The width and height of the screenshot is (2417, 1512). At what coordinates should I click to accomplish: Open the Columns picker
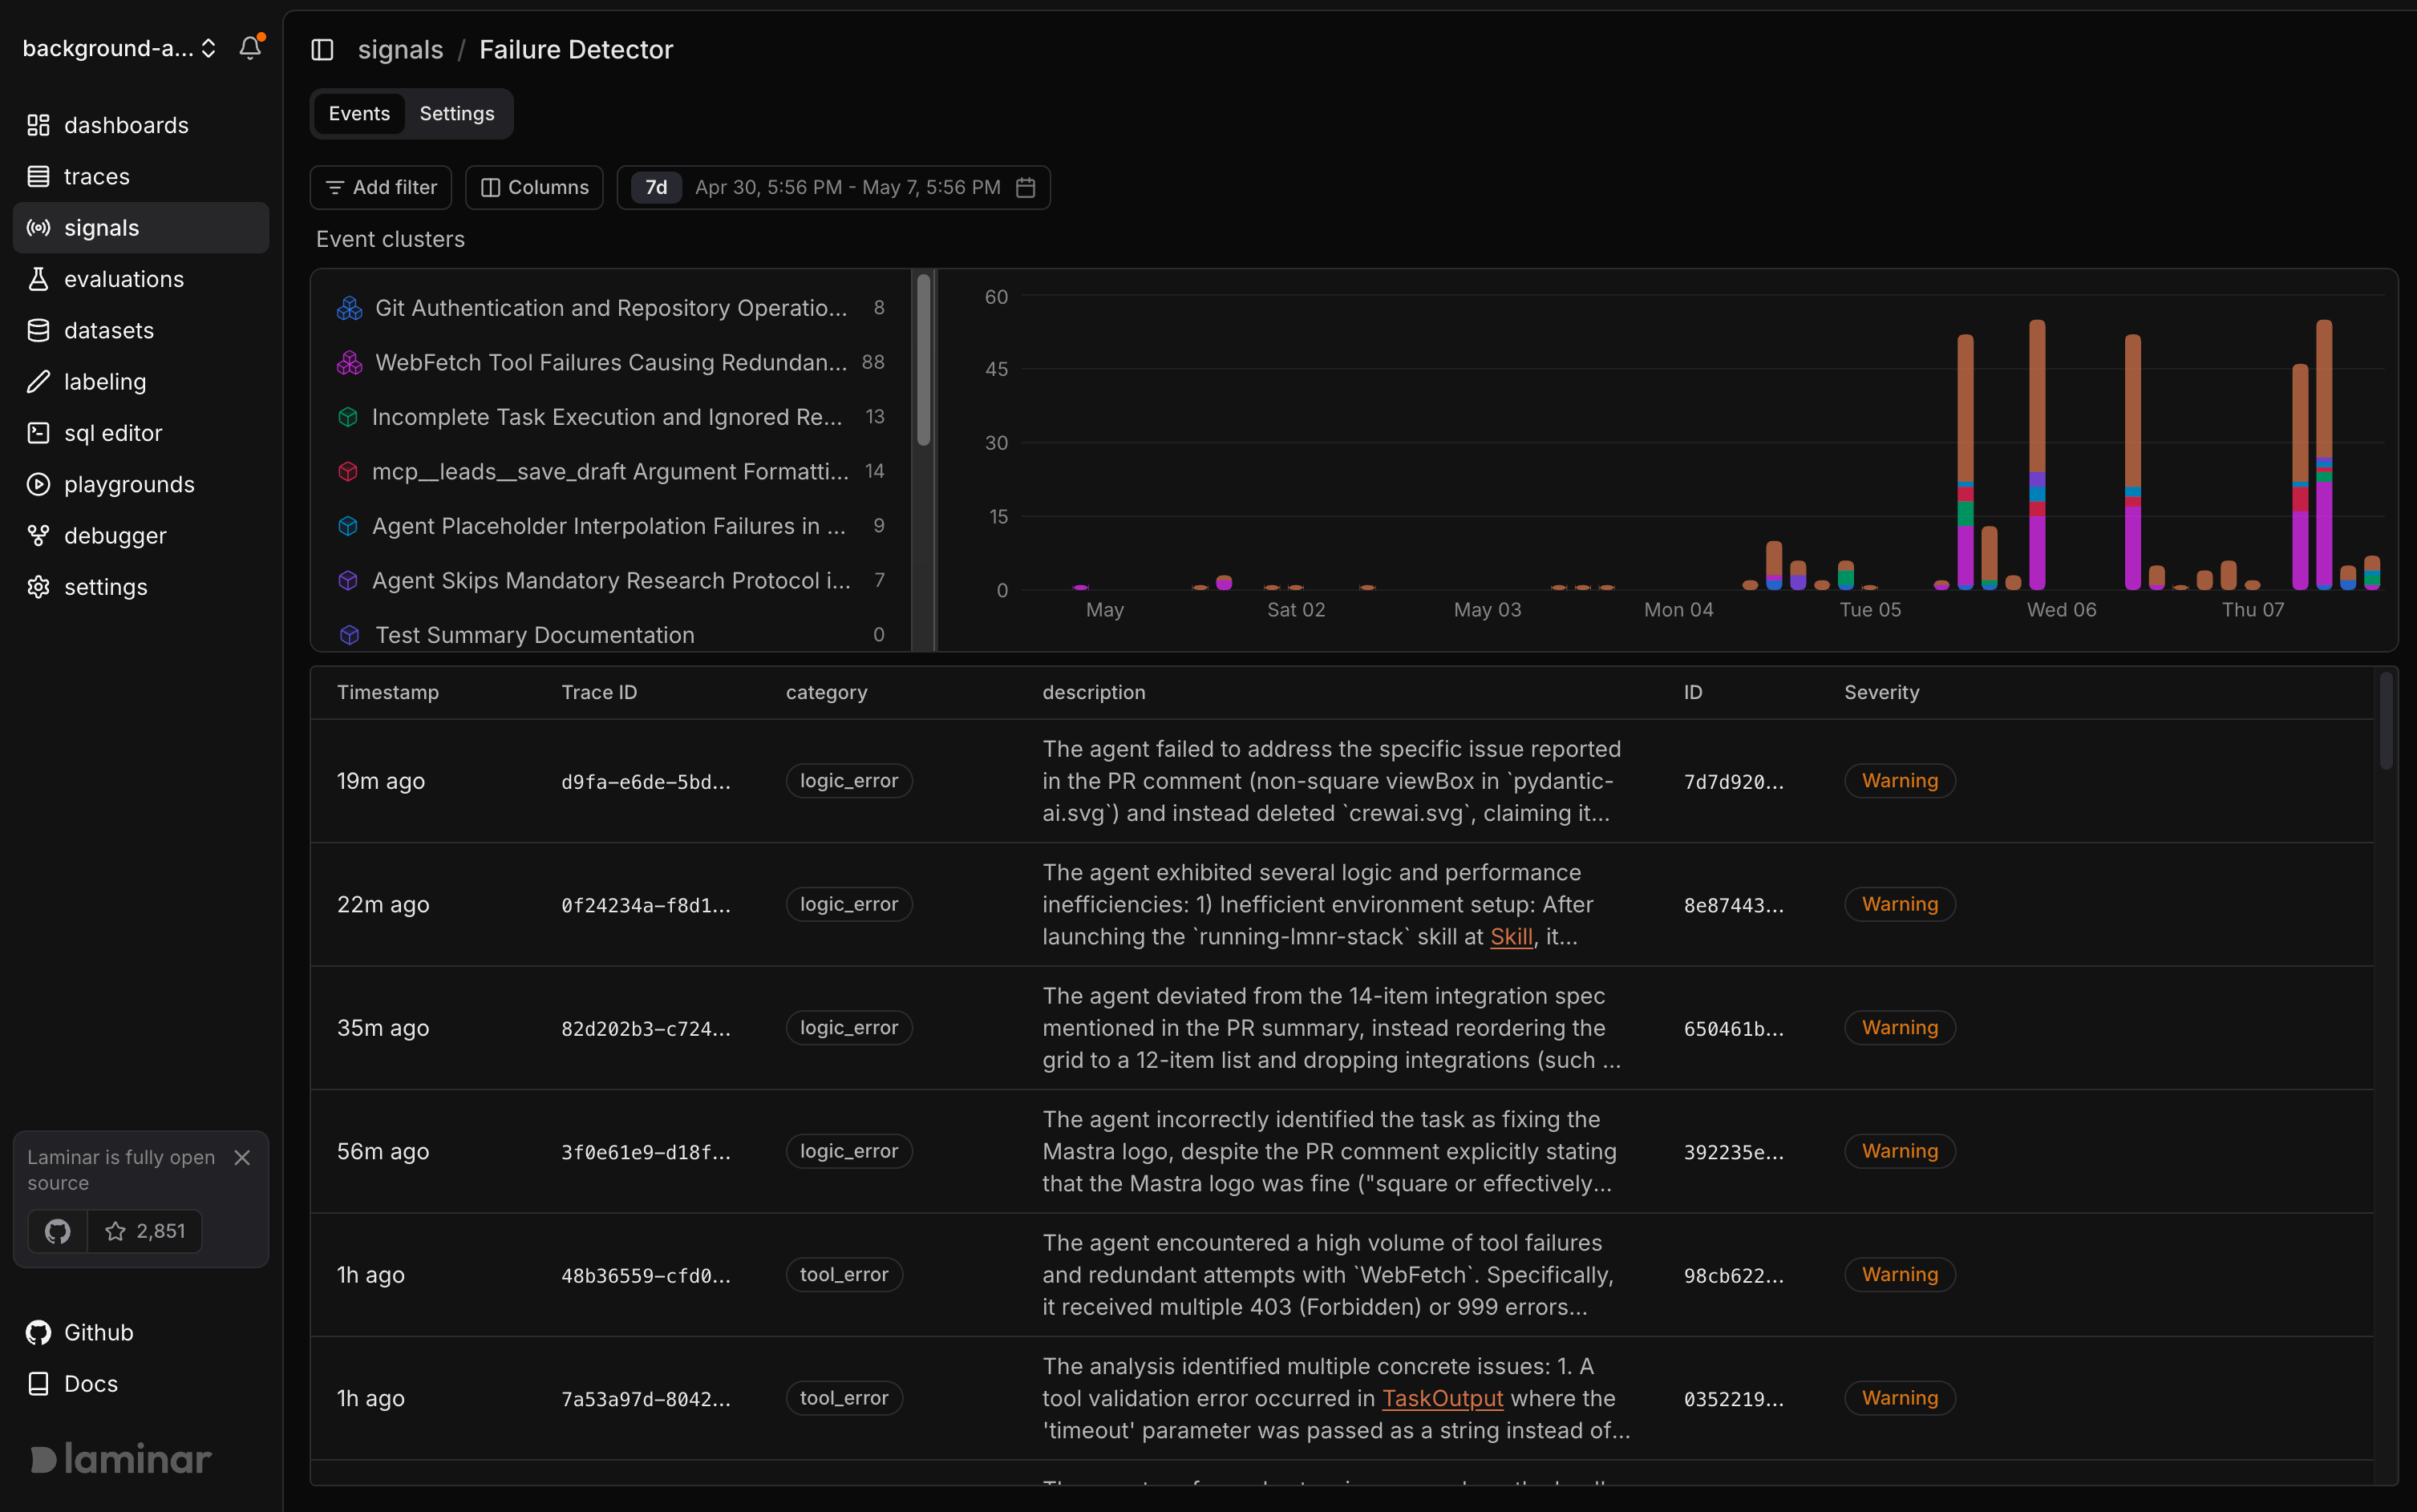(534, 187)
